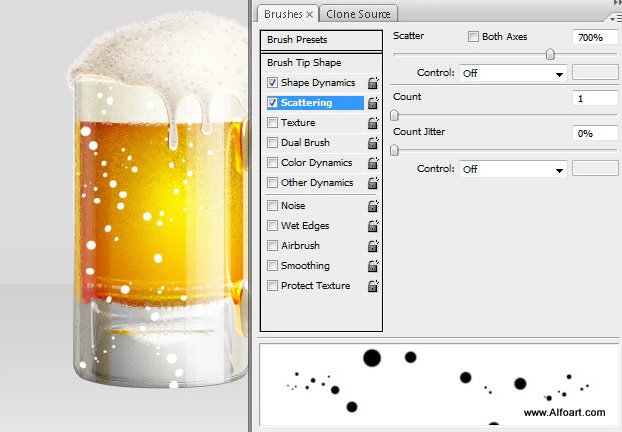Open the Scatter Control dropdown
Screen dimensions: 622x432
[x=513, y=73]
